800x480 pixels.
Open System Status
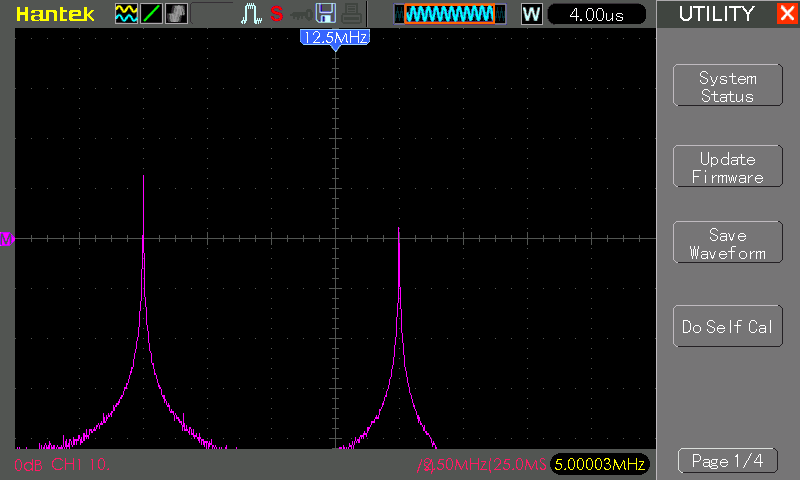pos(728,85)
